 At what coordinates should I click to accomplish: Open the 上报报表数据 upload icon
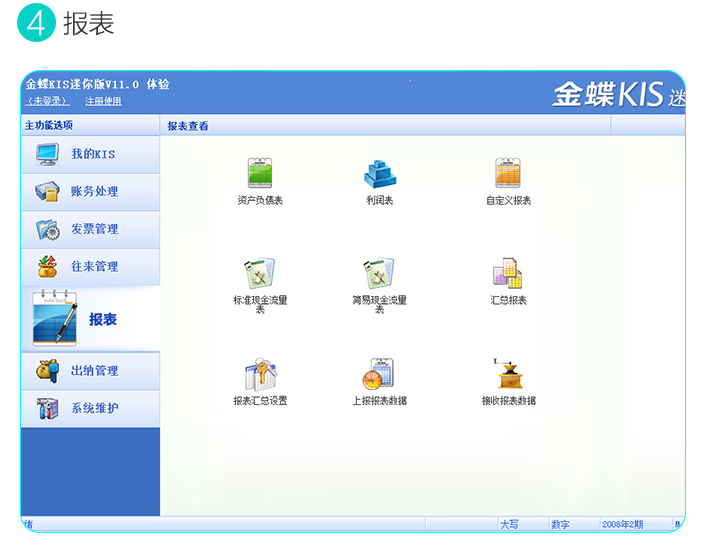point(379,376)
